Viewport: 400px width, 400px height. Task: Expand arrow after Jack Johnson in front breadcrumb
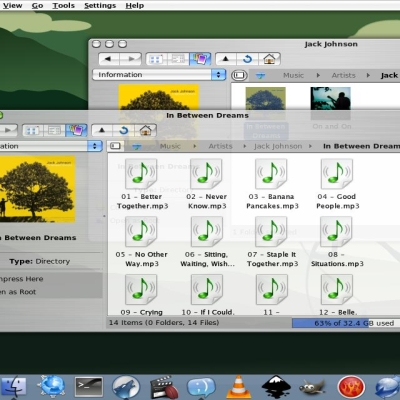tap(310, 146)
